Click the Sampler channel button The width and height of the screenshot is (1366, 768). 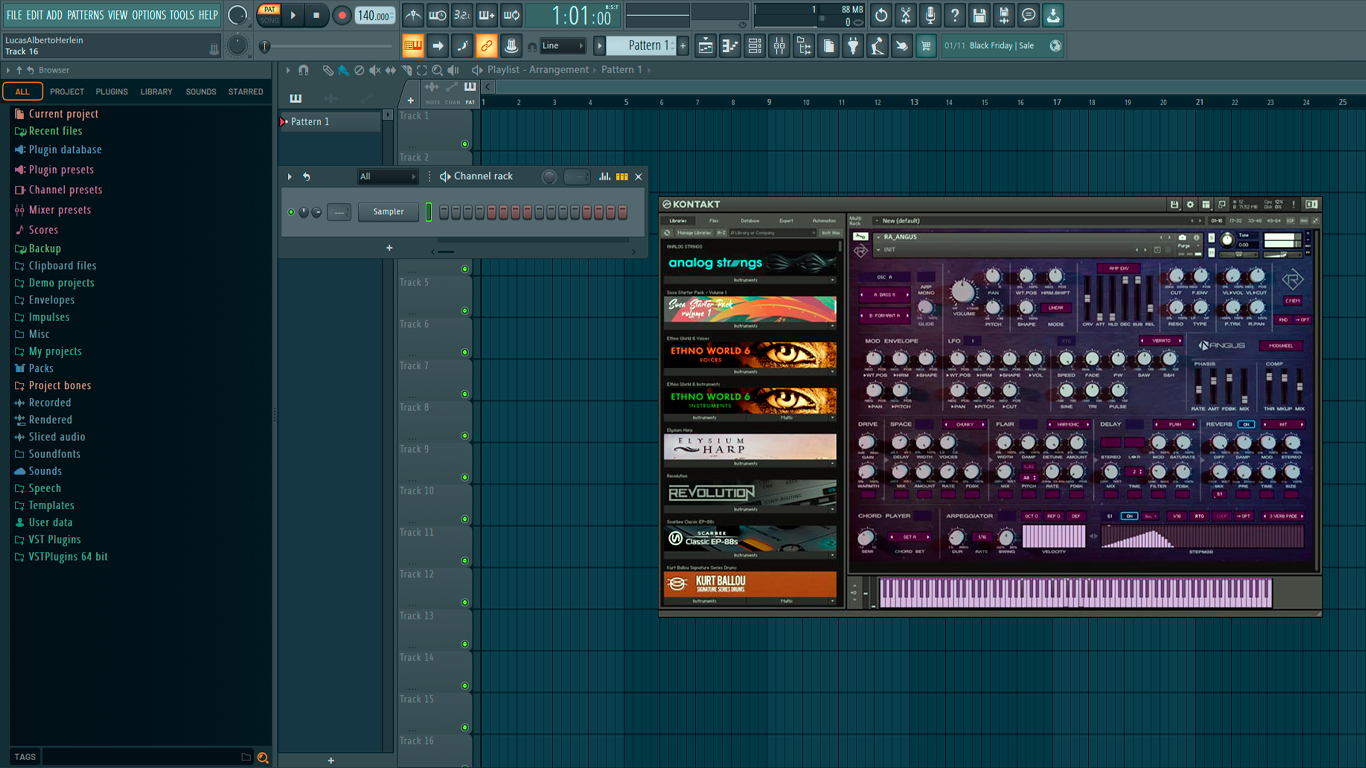point(388,212)
